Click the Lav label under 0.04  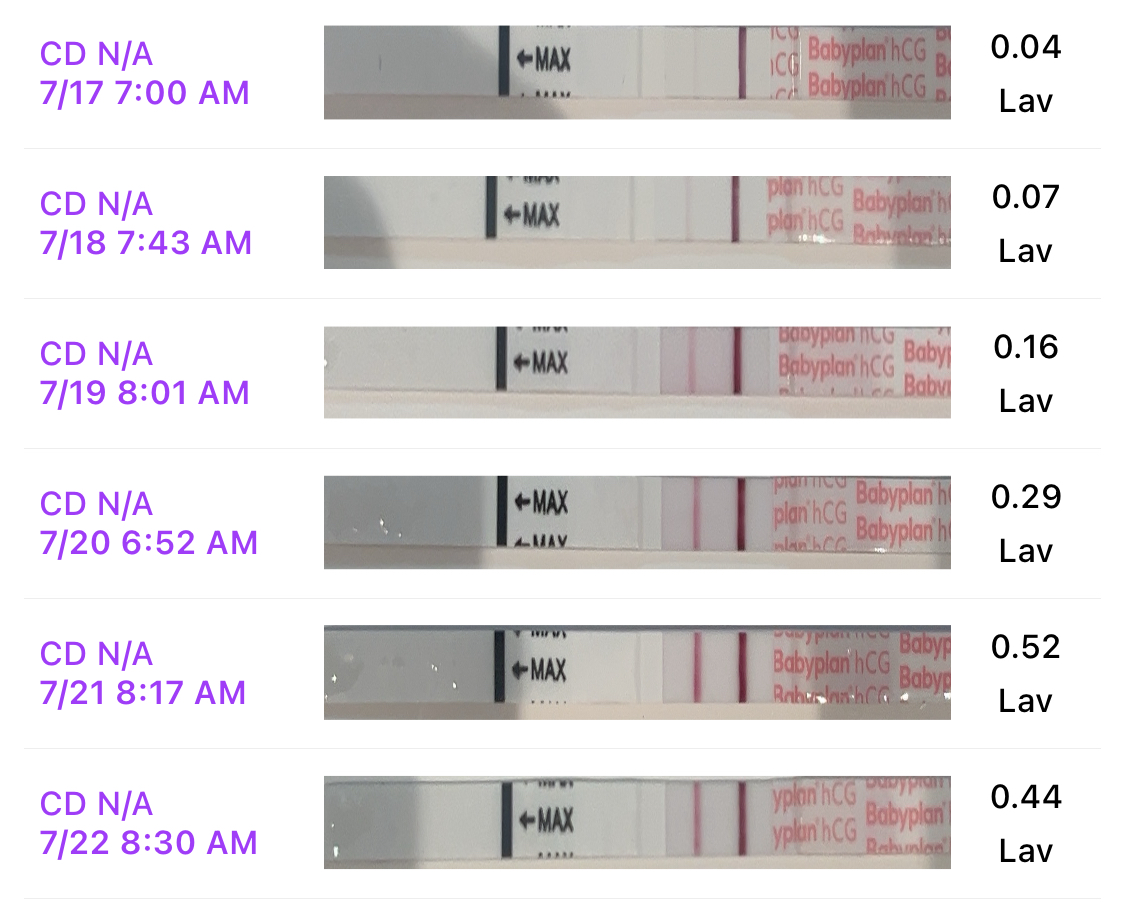click(x=1025, y=101)
